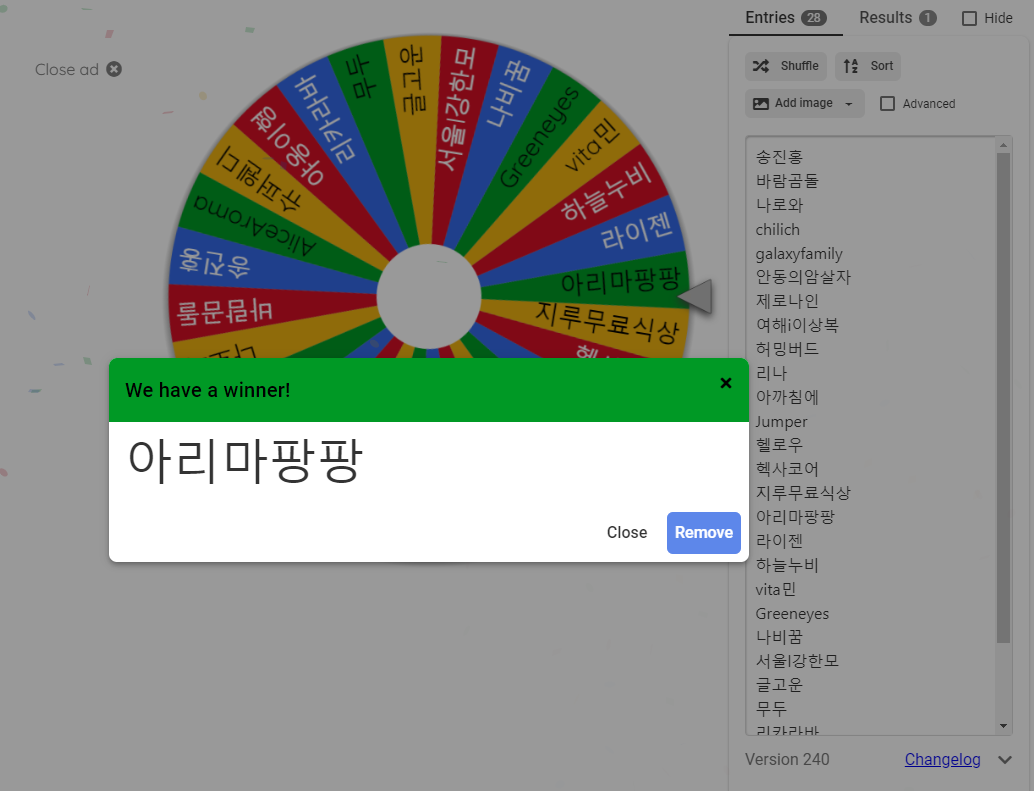1034x791 pixels.
Task: Click entry 지루무료식상 in the entries list
Action: 803,493
